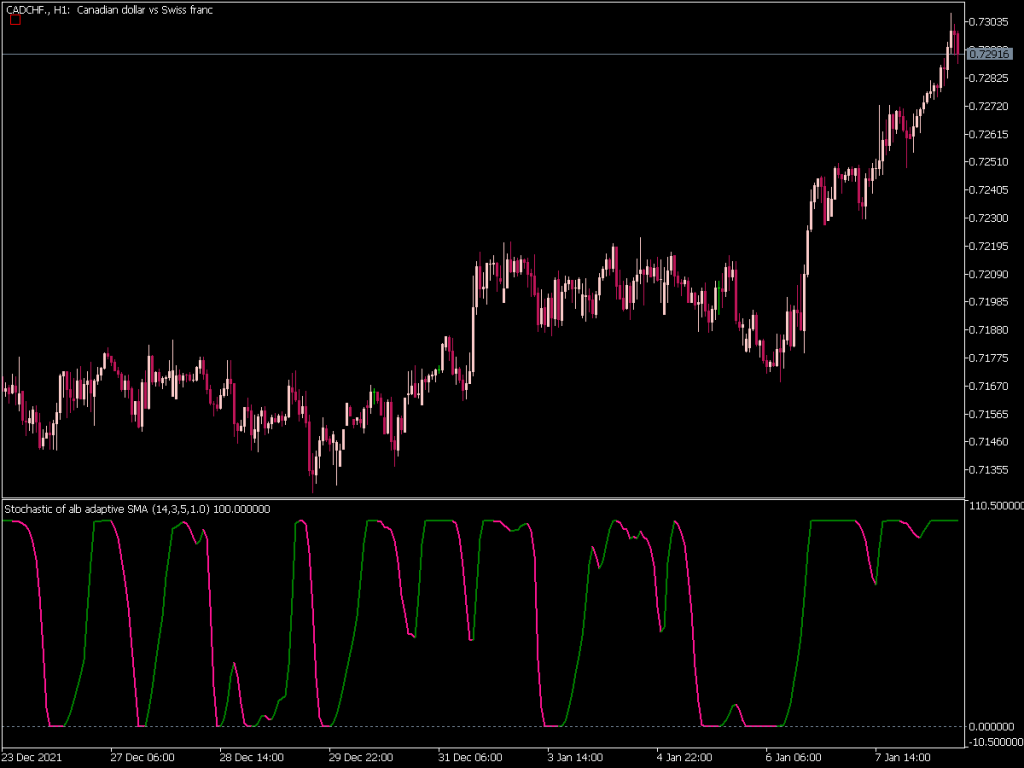
Task: Select the -10.500000 indicator minimum value
Action: tap(992, 740)
